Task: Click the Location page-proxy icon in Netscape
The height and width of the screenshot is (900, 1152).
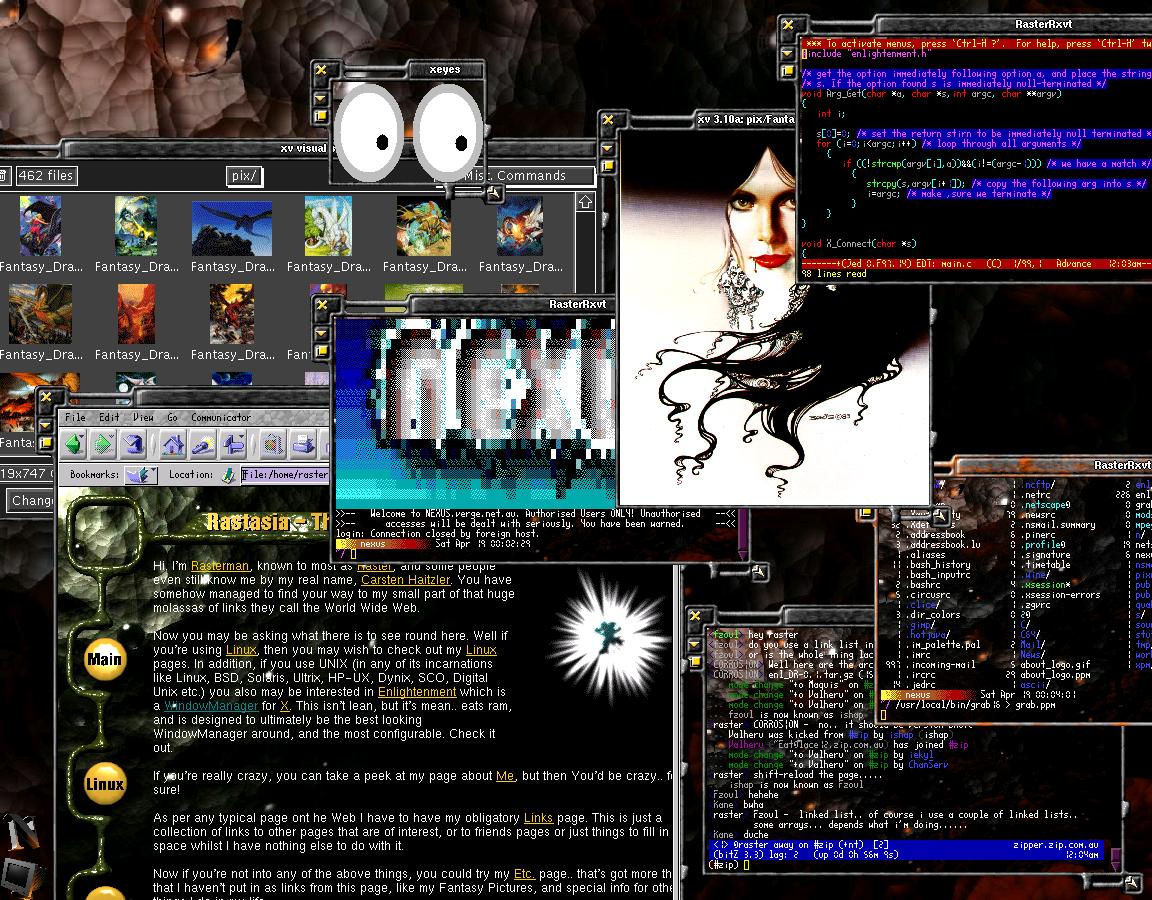Action: click(x=228, y=475)
